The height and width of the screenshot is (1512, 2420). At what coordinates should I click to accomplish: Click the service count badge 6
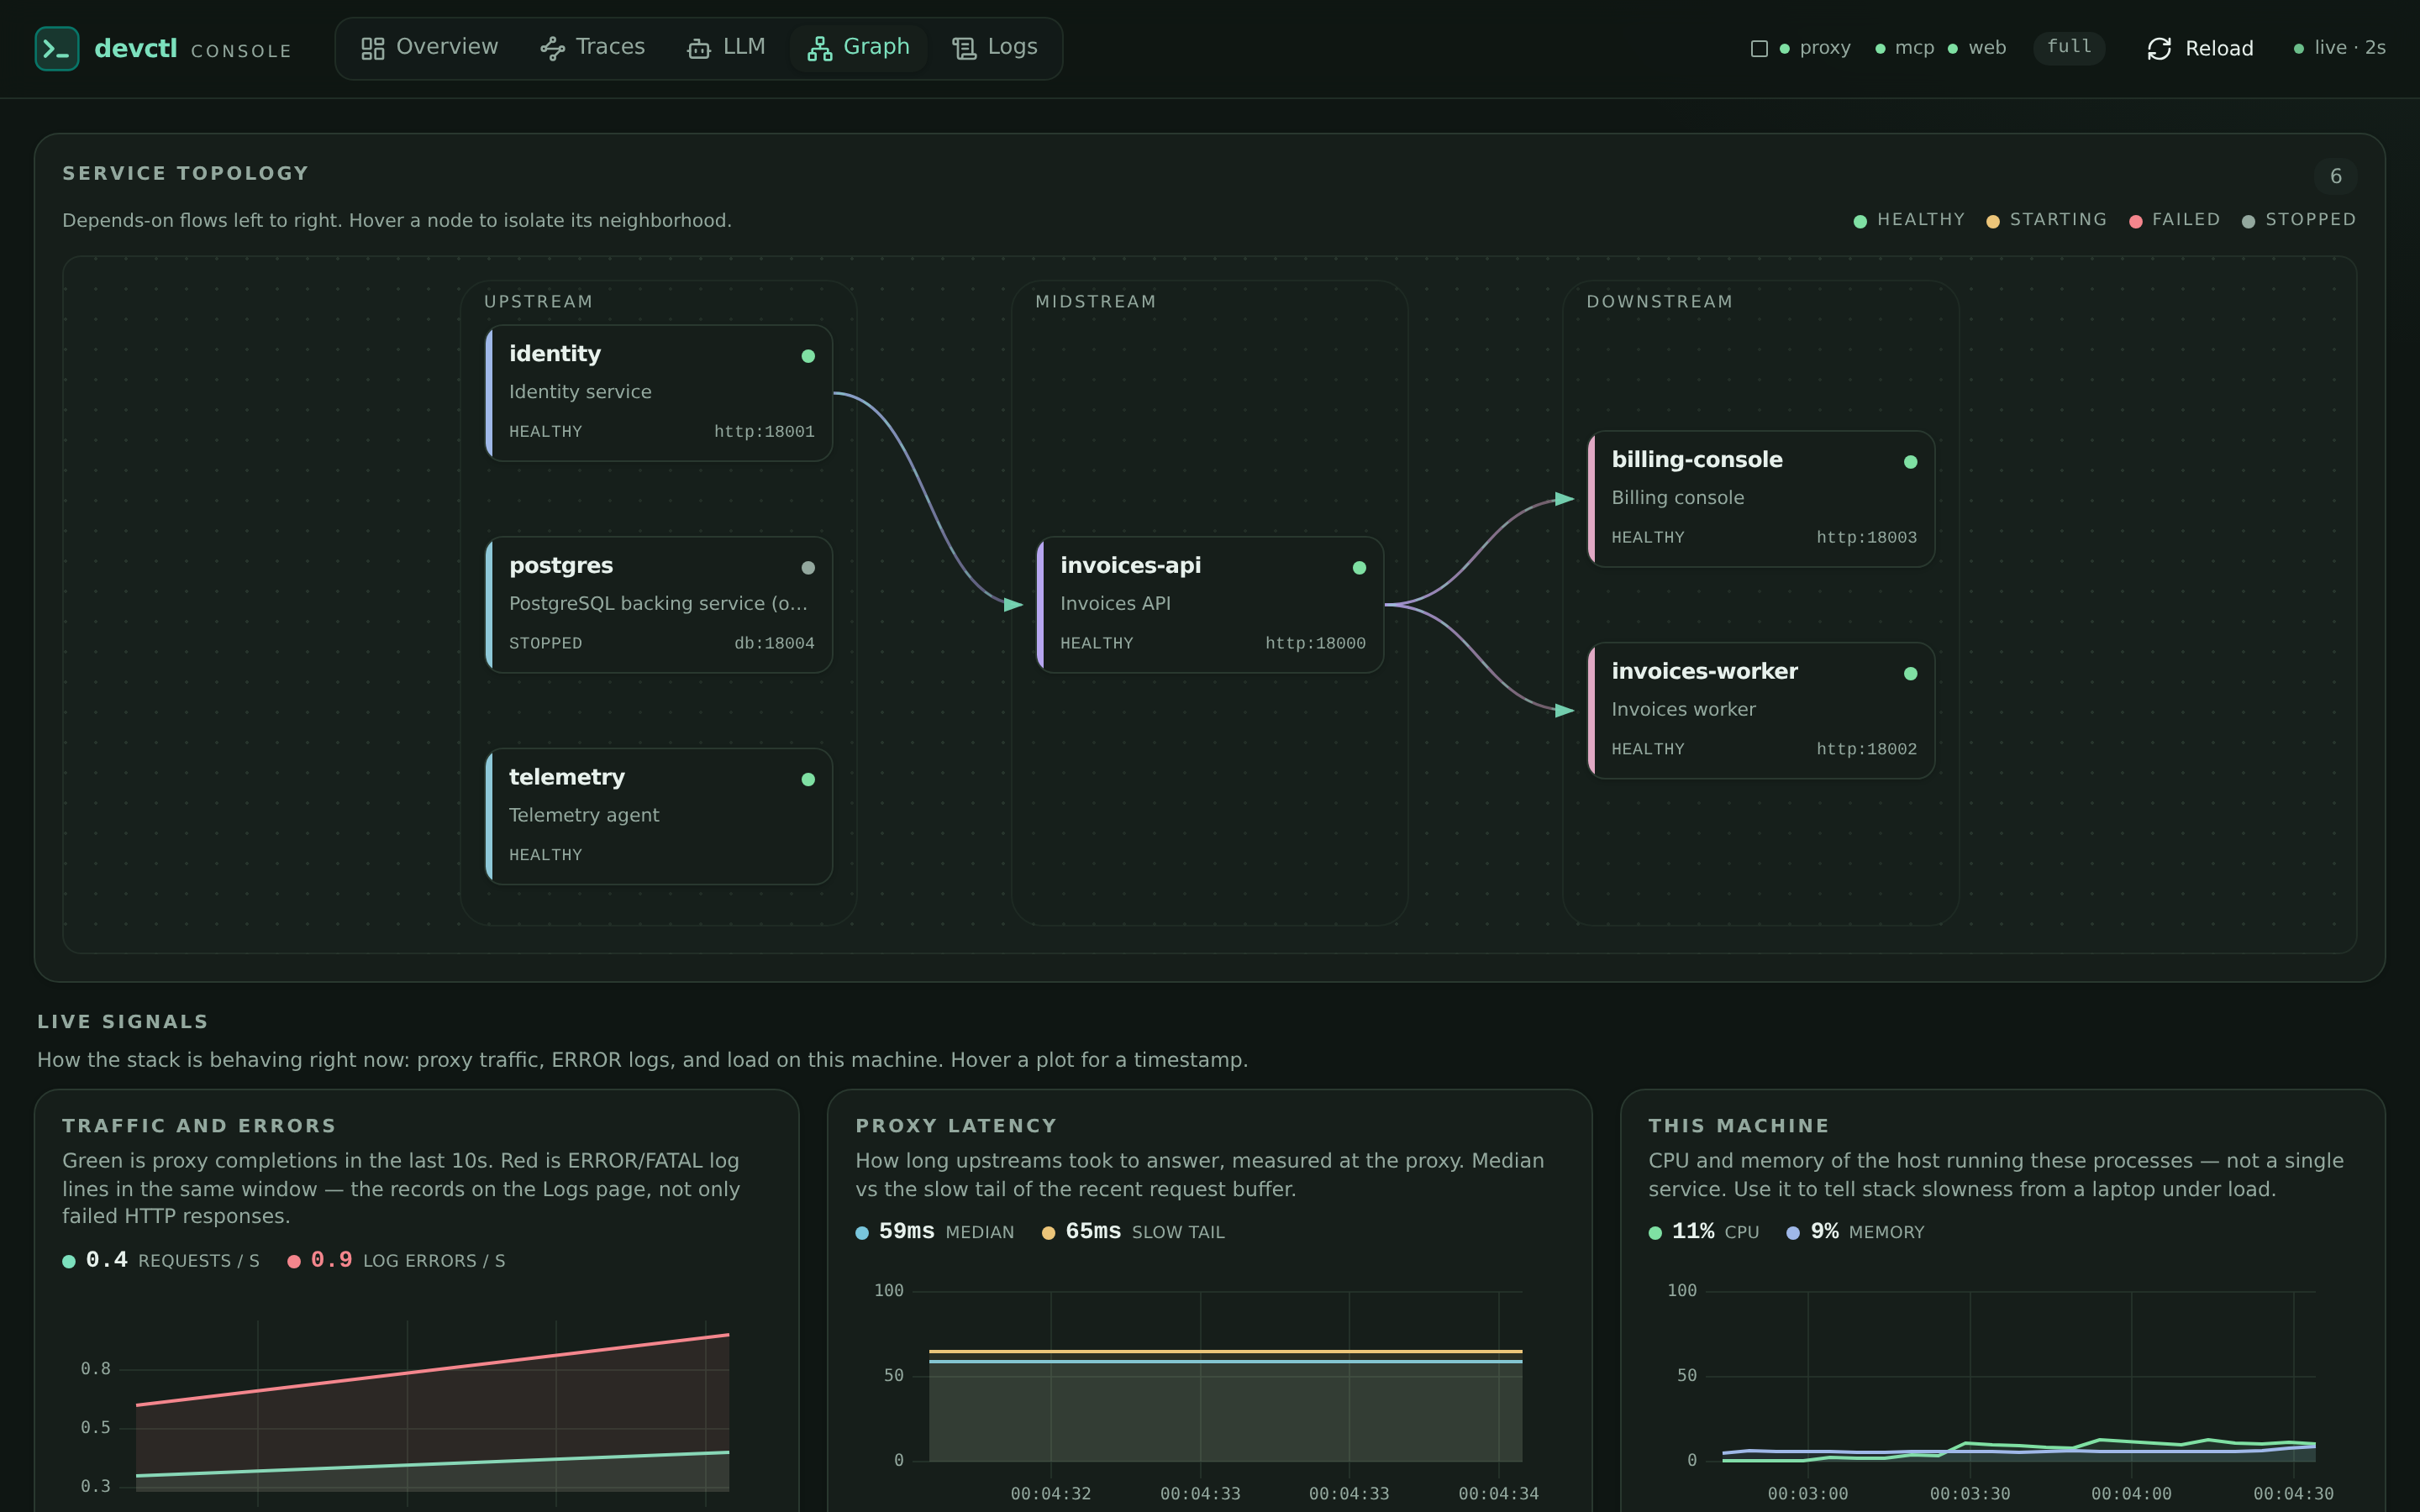point(2335,176)
